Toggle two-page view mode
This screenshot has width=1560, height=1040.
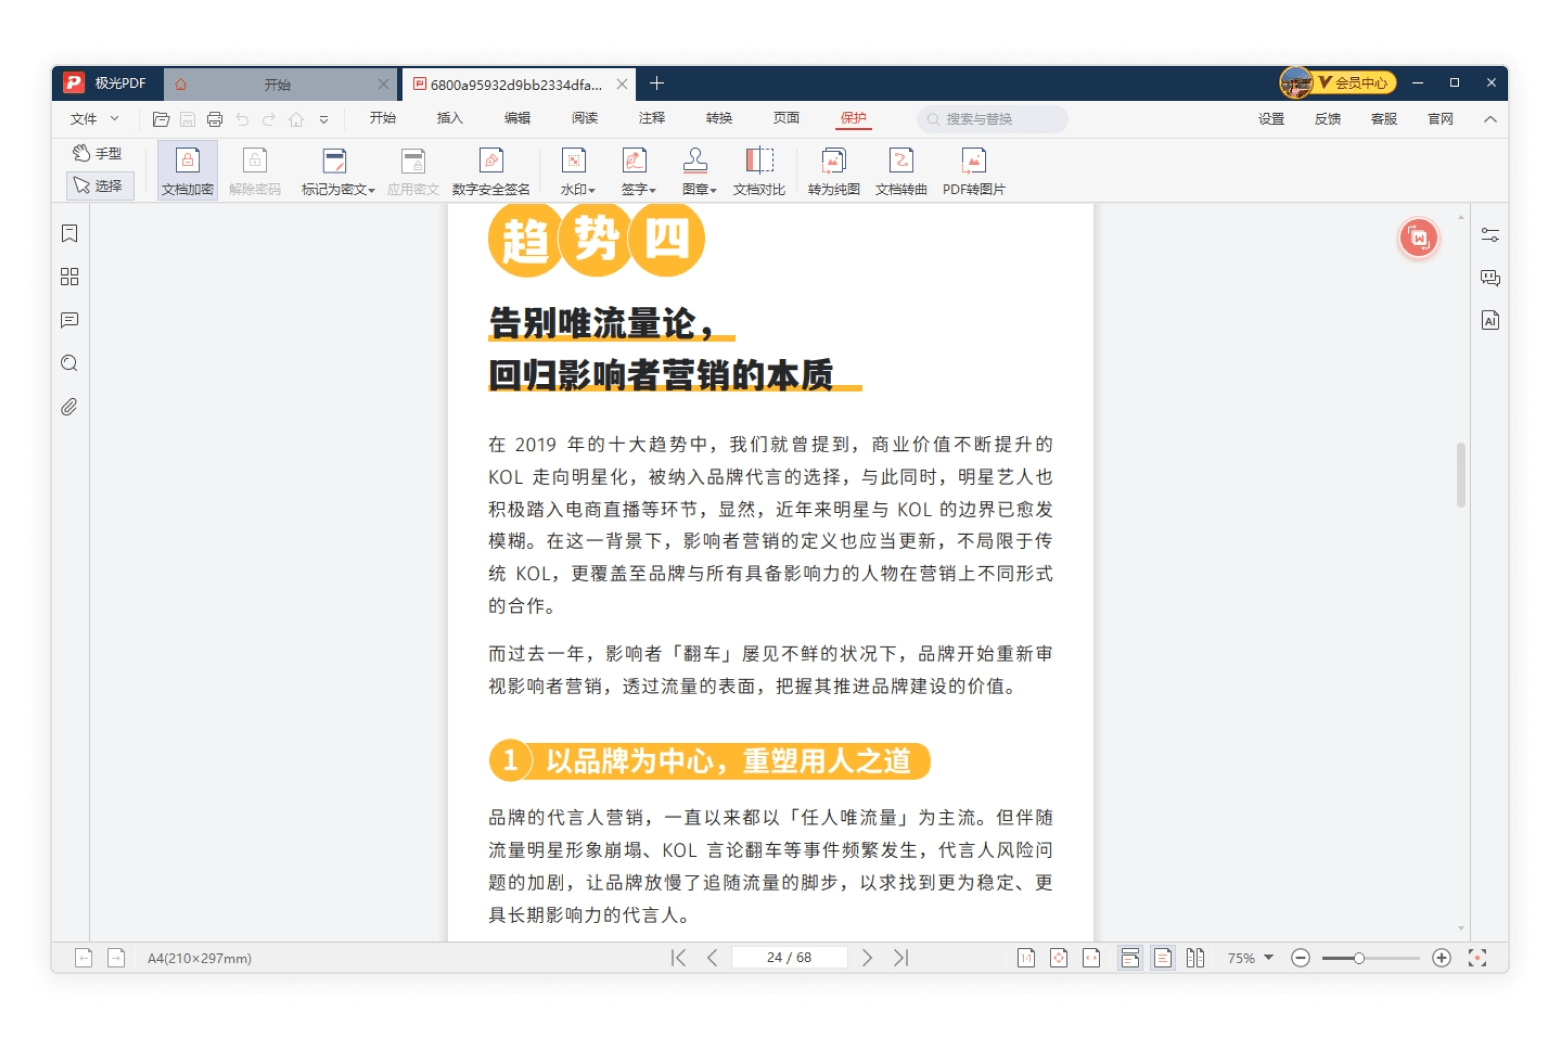[x=1195, y=958]
